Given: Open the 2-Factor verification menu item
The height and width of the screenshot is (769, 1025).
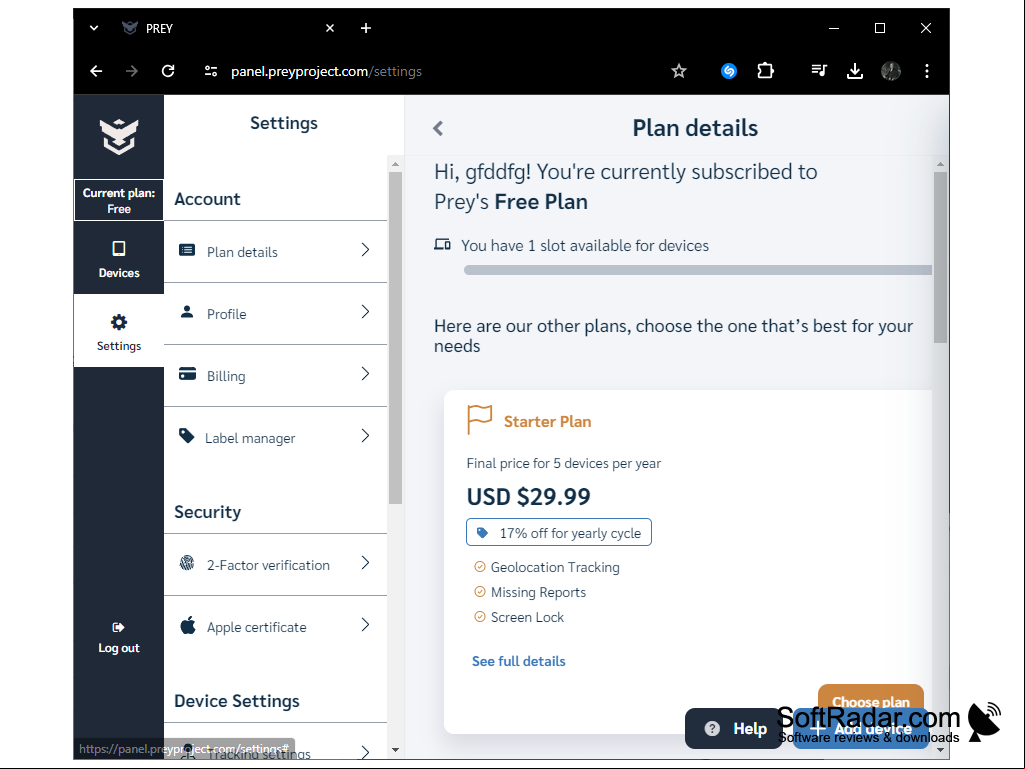Looking at the screenshot, I should tap(275, 564).
